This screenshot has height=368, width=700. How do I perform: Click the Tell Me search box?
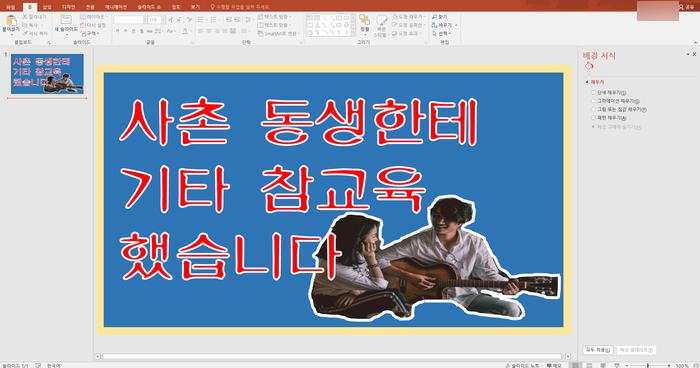[x=239, y=7]
